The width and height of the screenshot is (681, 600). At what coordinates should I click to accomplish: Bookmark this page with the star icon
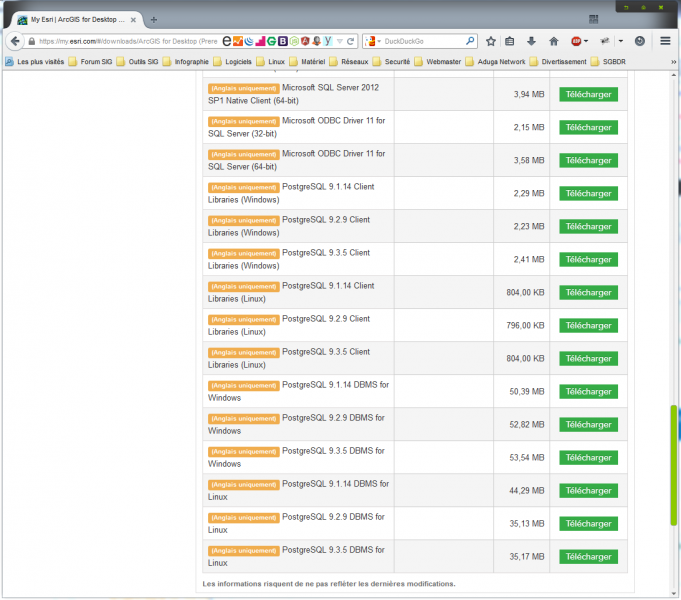click(491, 41)
